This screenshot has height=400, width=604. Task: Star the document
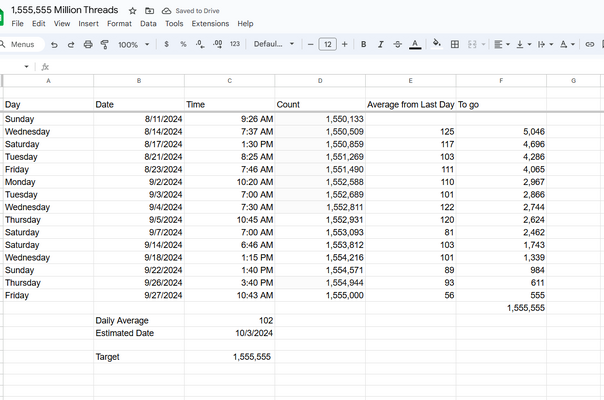point(133,11)
